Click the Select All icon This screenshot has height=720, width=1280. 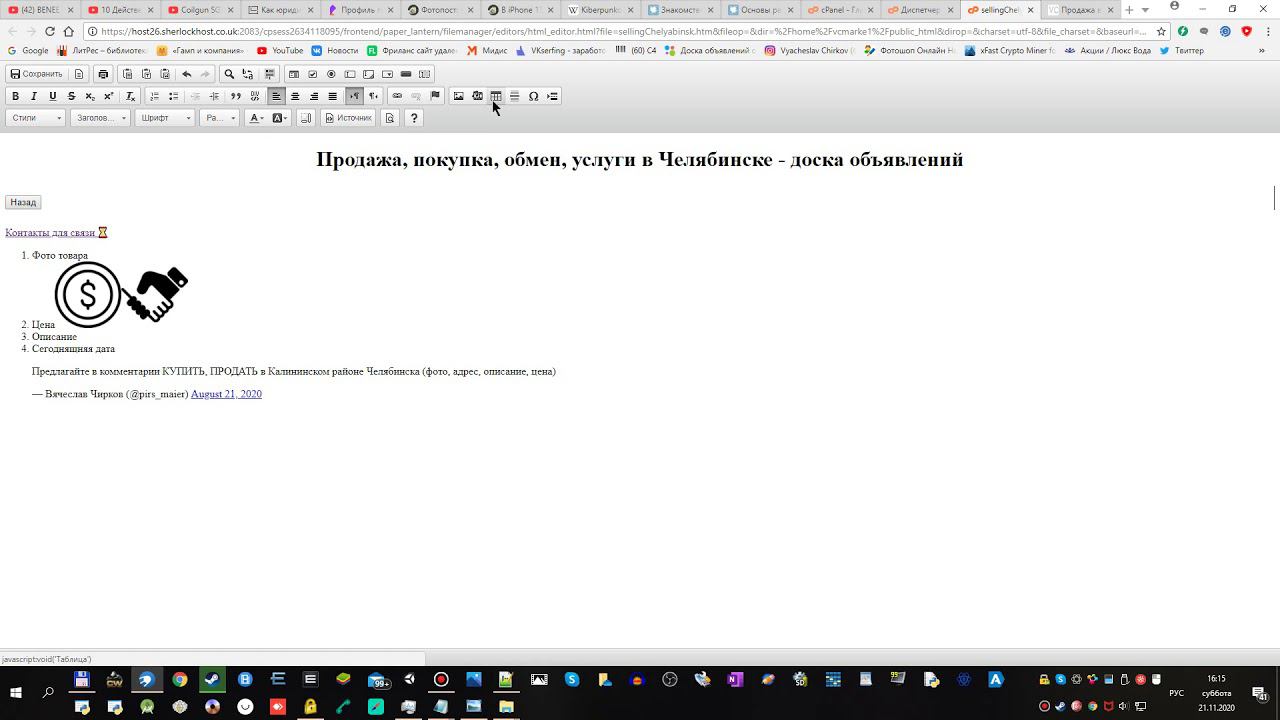click(270, 74)
